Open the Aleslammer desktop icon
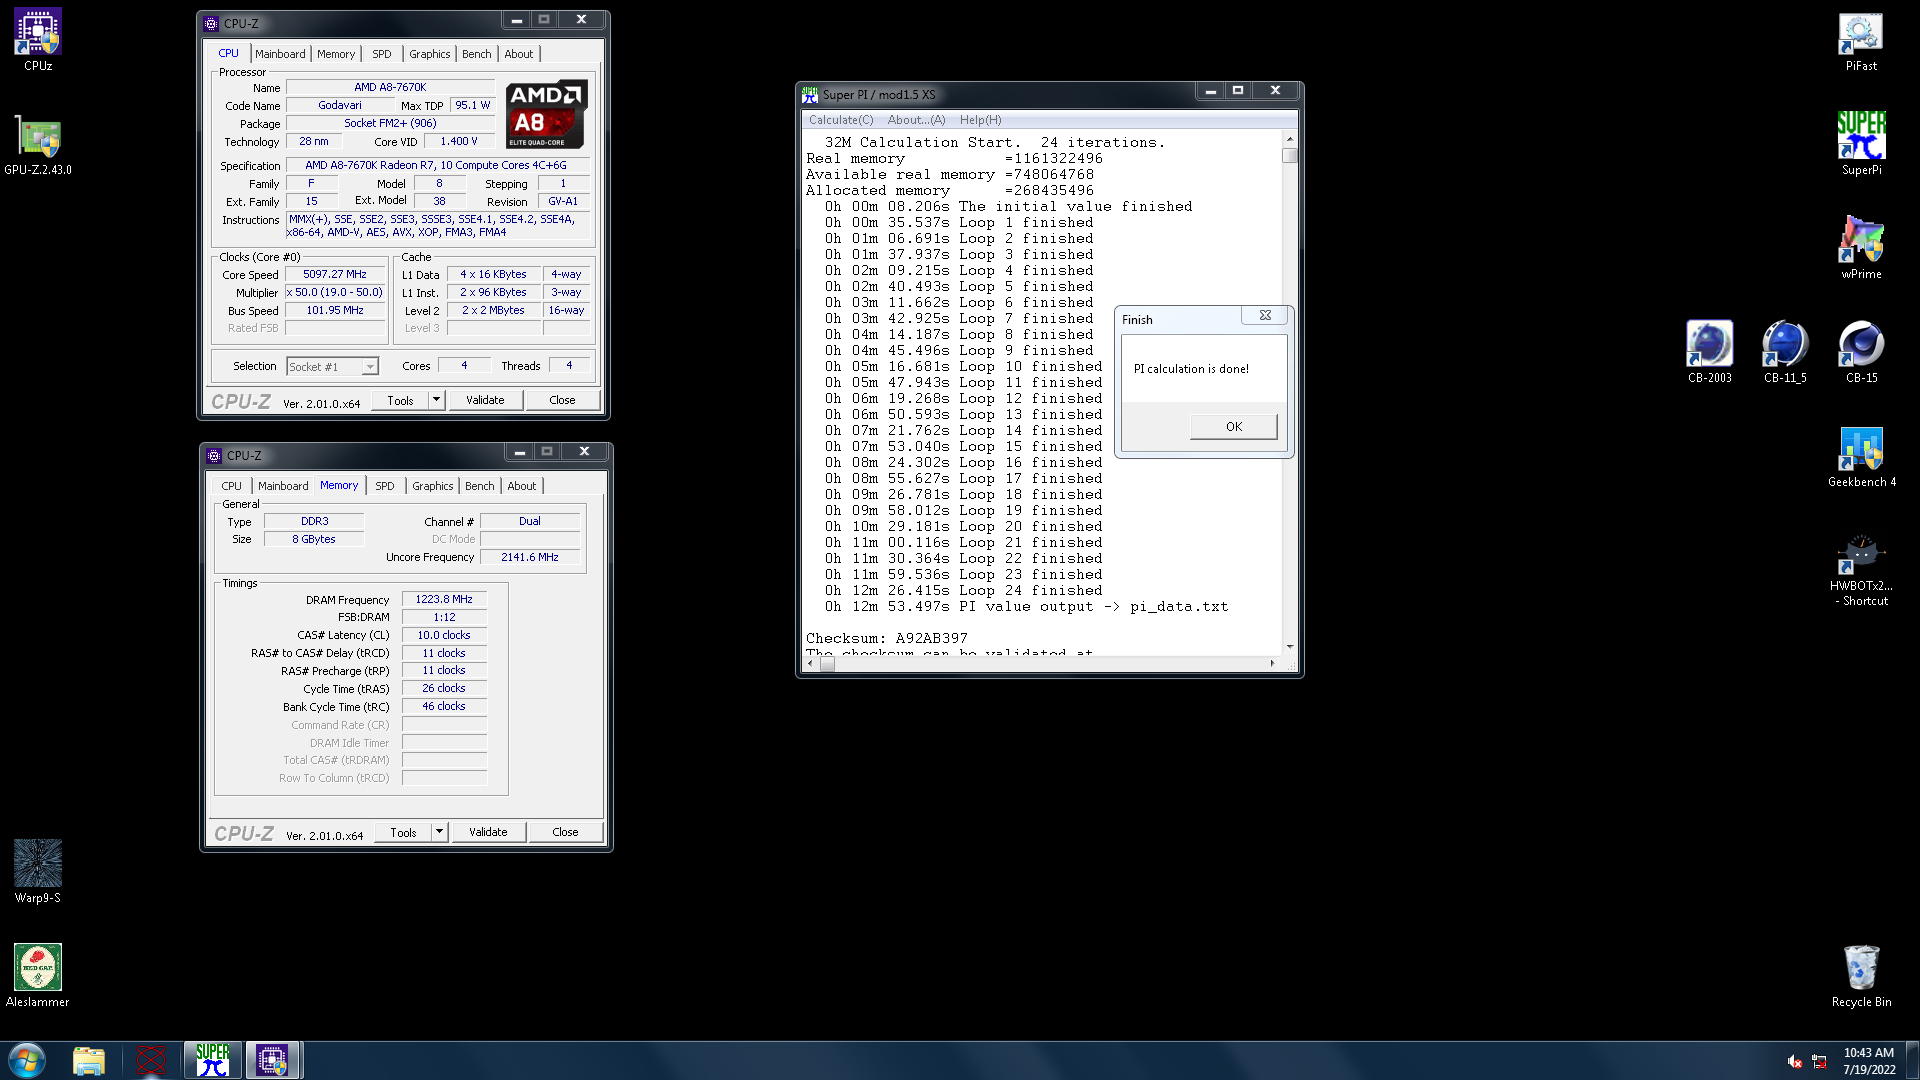Viewport: 1920px width, 1080px height. (38, 976)
